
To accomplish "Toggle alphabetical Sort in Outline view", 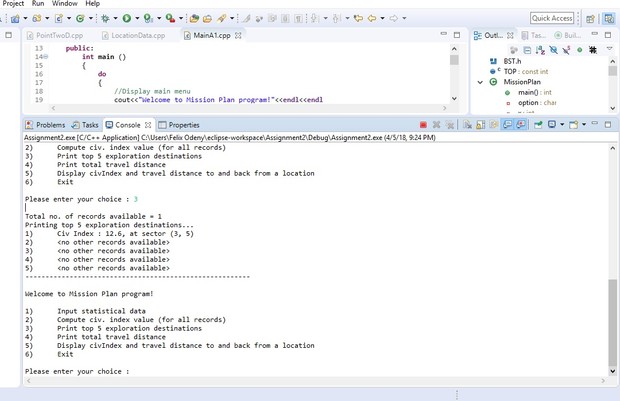I will [x=540, y=50].
